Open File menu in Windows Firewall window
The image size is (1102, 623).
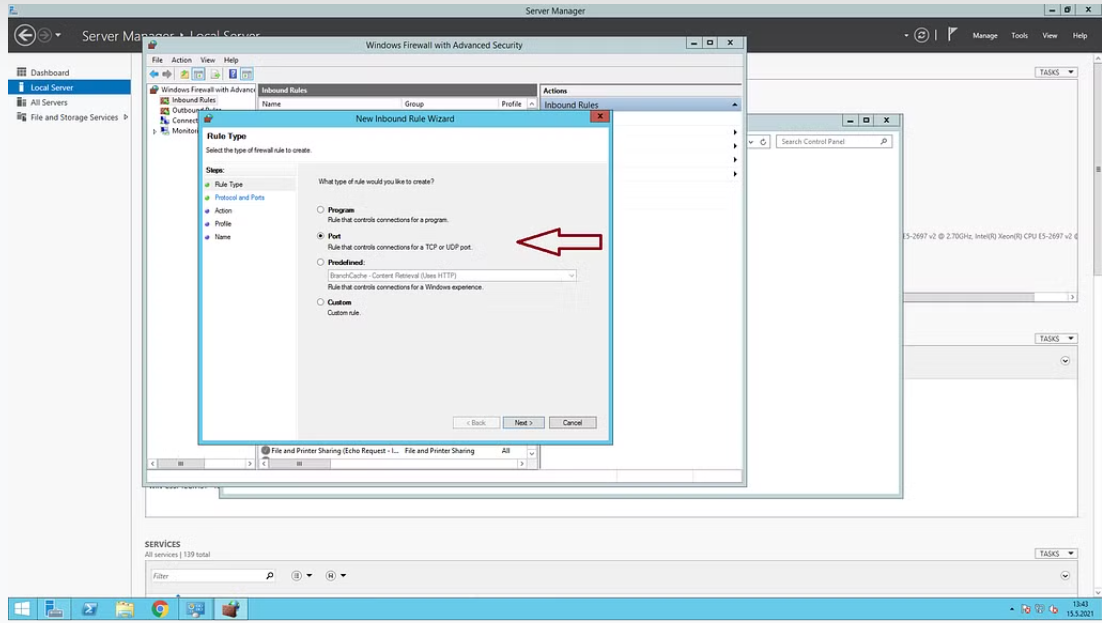click(x=157, y=60)
